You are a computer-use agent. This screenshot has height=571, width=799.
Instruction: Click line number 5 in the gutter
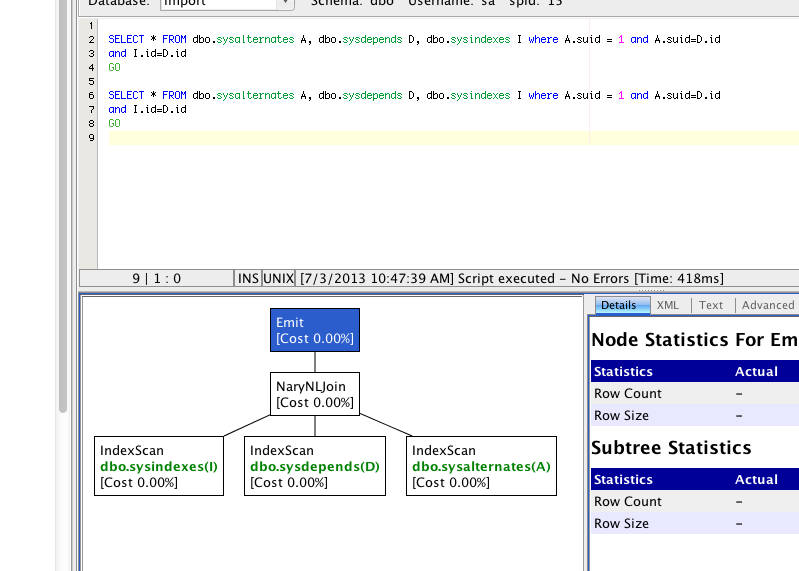91,81
